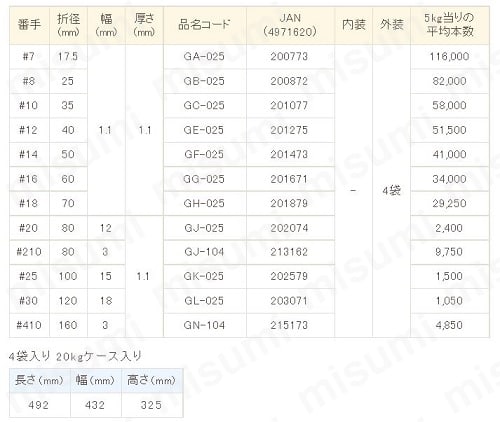Click the 5kg当りの平均本数 header
The height and width of the screenshot is (422, 500).
(x=449, y=25)
